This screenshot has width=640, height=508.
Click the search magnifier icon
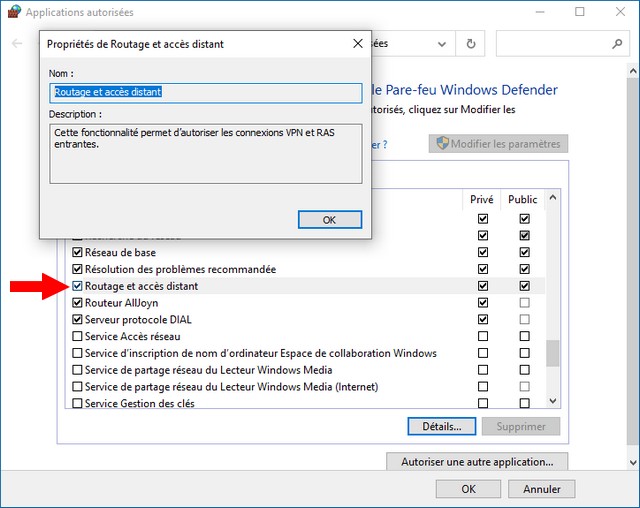(617, 43)
